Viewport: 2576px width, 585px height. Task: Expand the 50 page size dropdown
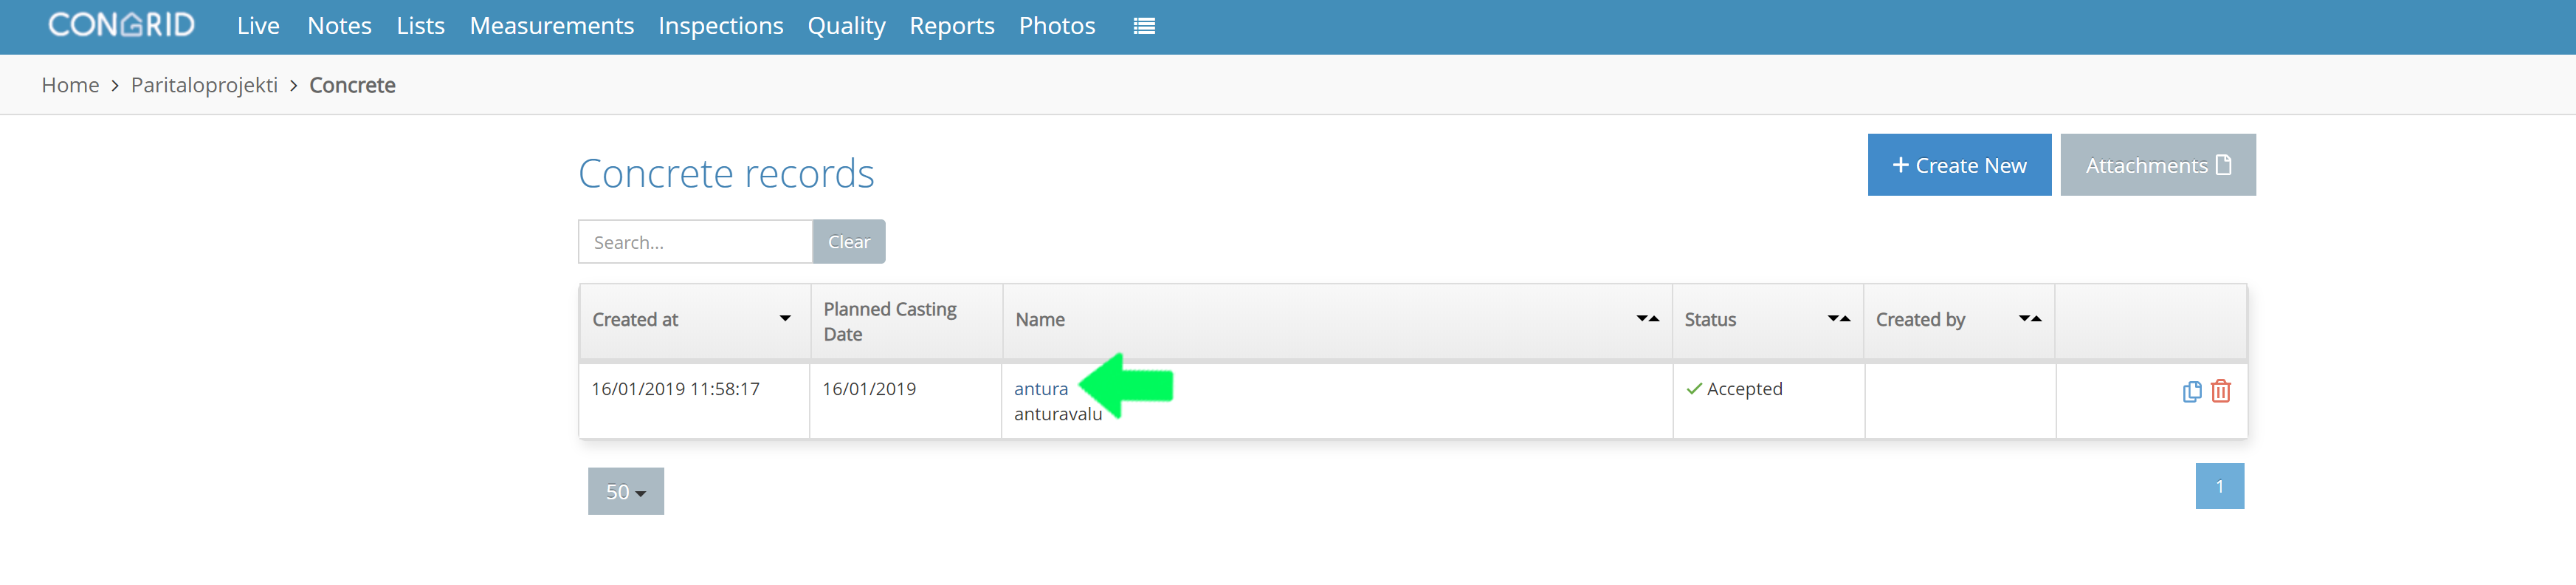[x=626, y=491]
